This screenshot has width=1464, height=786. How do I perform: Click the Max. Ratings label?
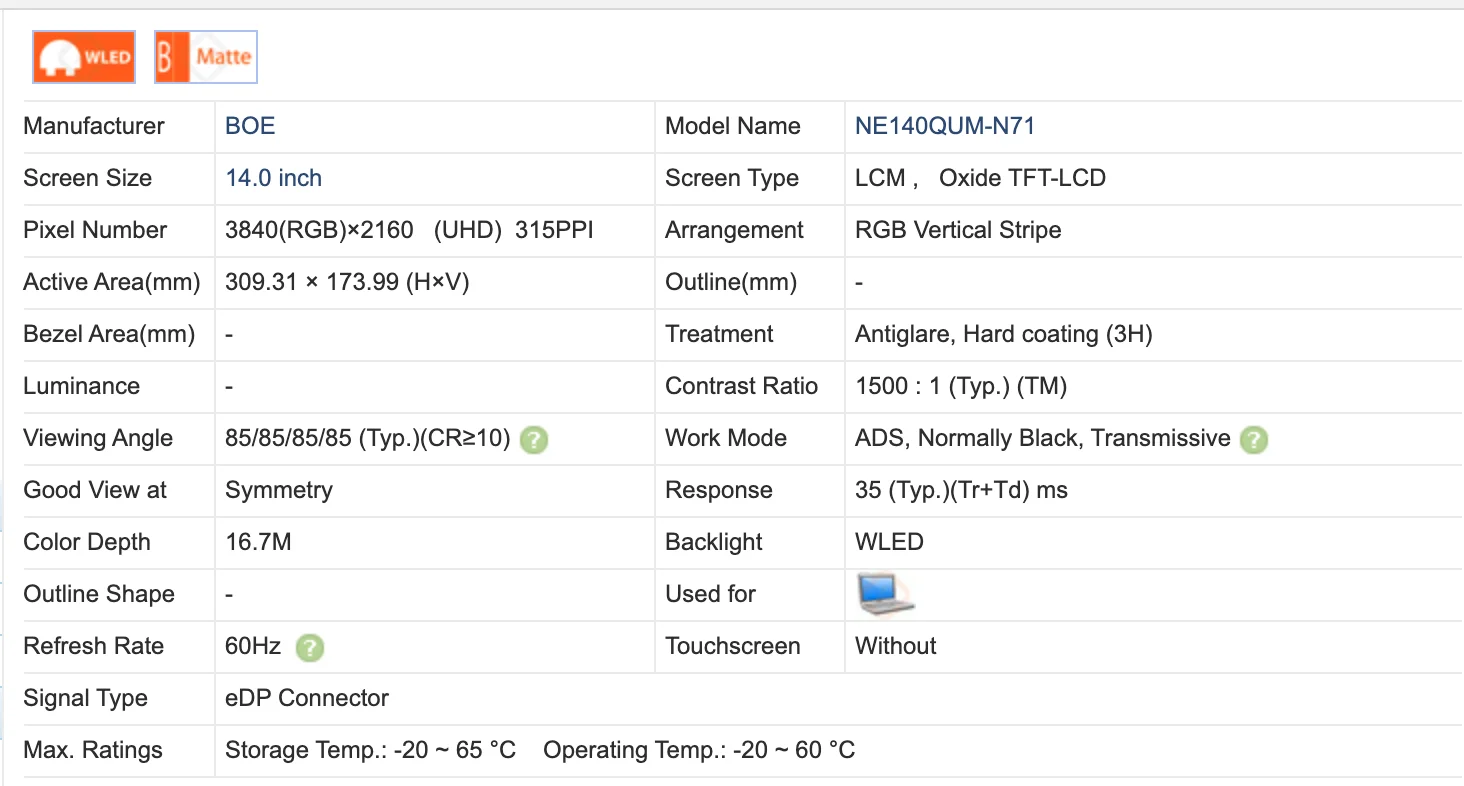click(x=93, y=750)
